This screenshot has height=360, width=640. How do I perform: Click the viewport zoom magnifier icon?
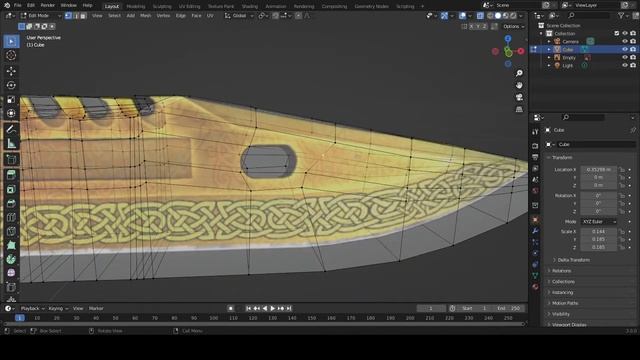click(519, 73)
